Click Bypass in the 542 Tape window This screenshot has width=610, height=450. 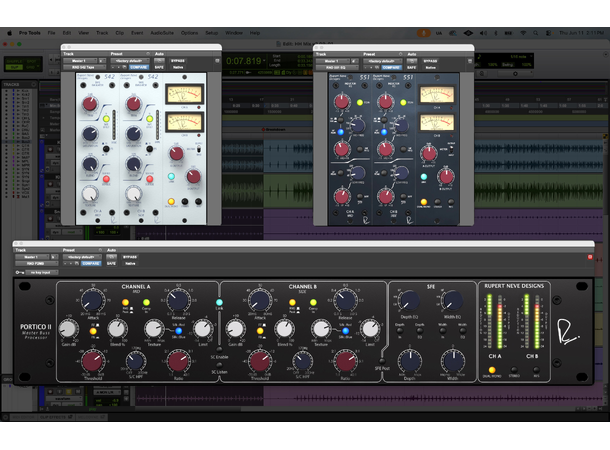[x=178, y=61]
